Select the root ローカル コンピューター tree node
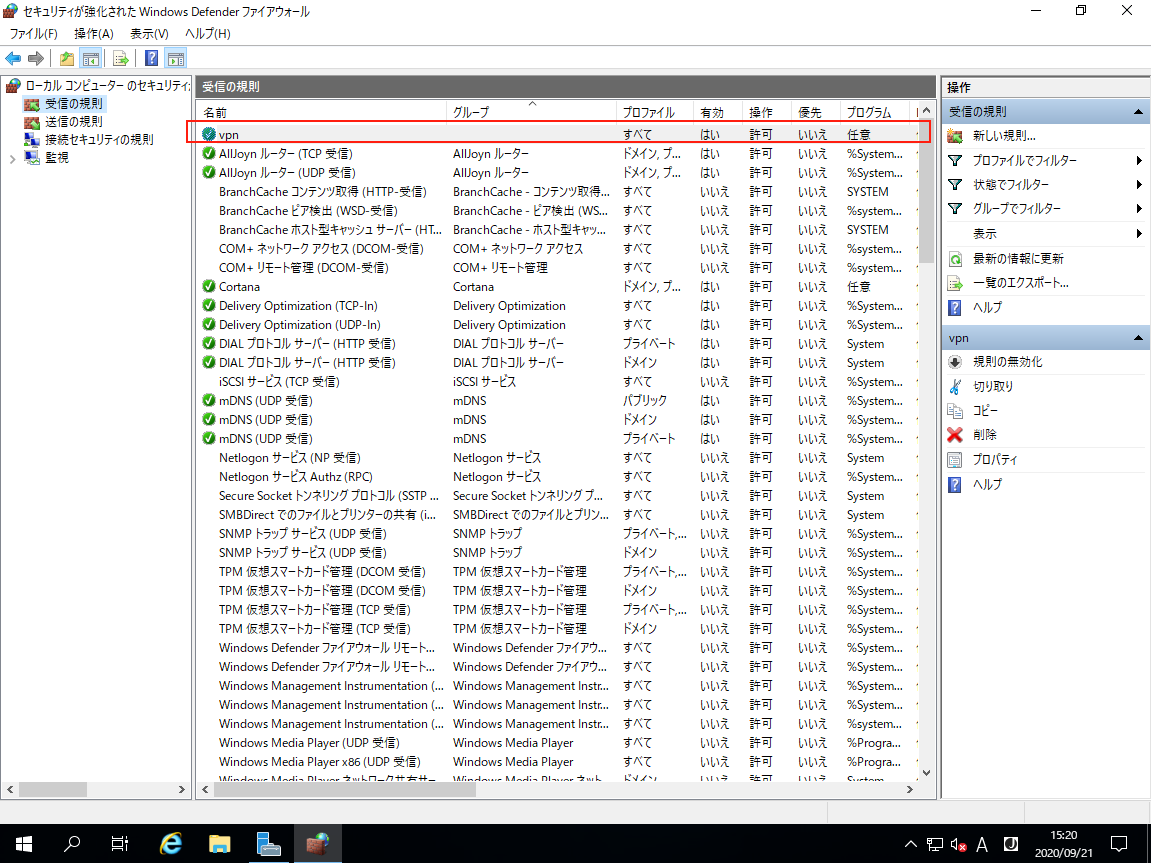Screen dimensions: 1151x863 click(x=107, y=86)
